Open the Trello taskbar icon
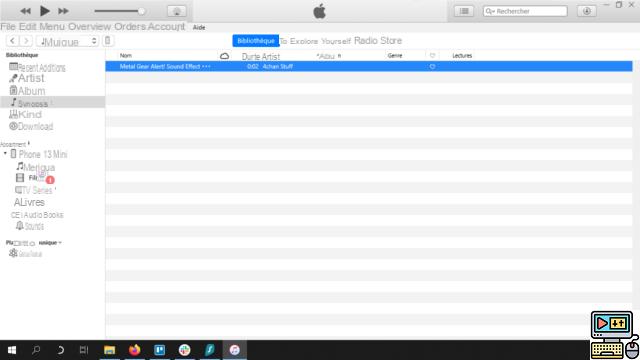640x360 pixels. pos(160,350)
